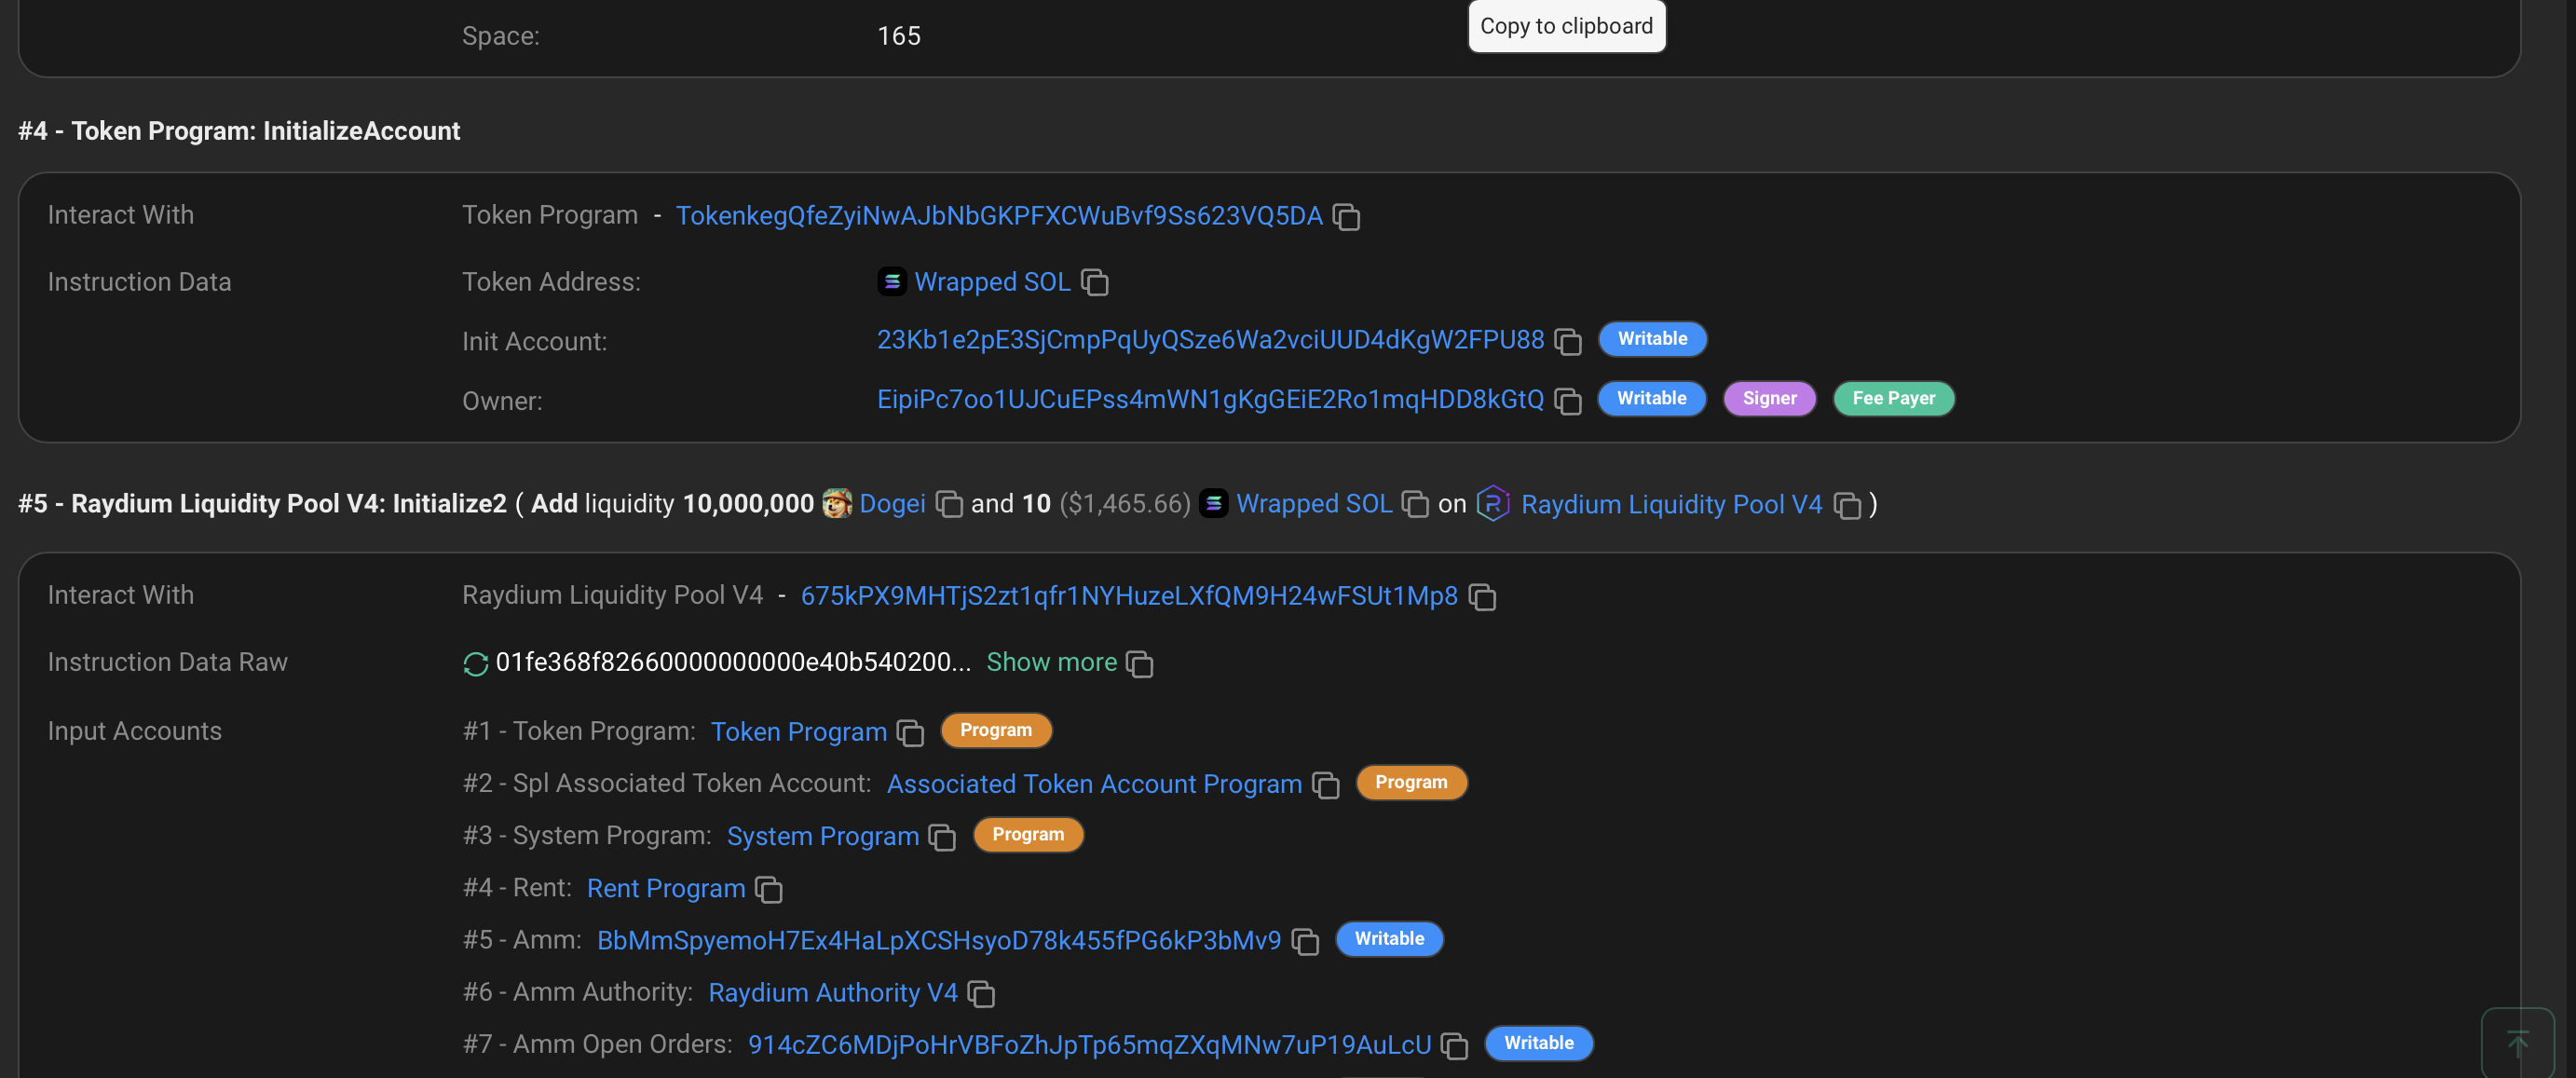Click the Fee Payer badge

[x=1893, y=399]
